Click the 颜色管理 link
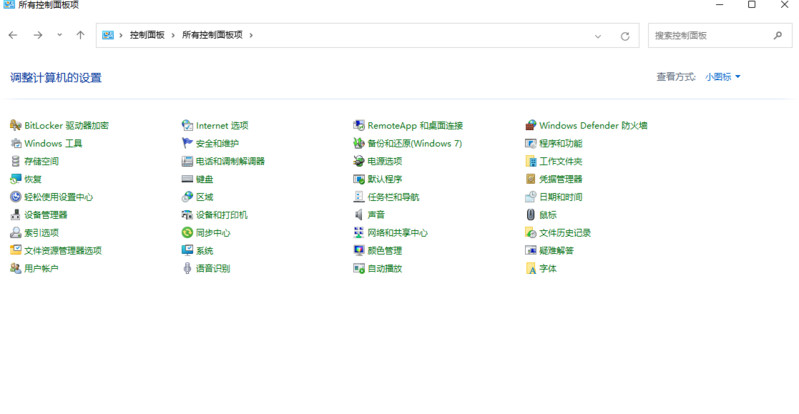 tap(385, 250)
